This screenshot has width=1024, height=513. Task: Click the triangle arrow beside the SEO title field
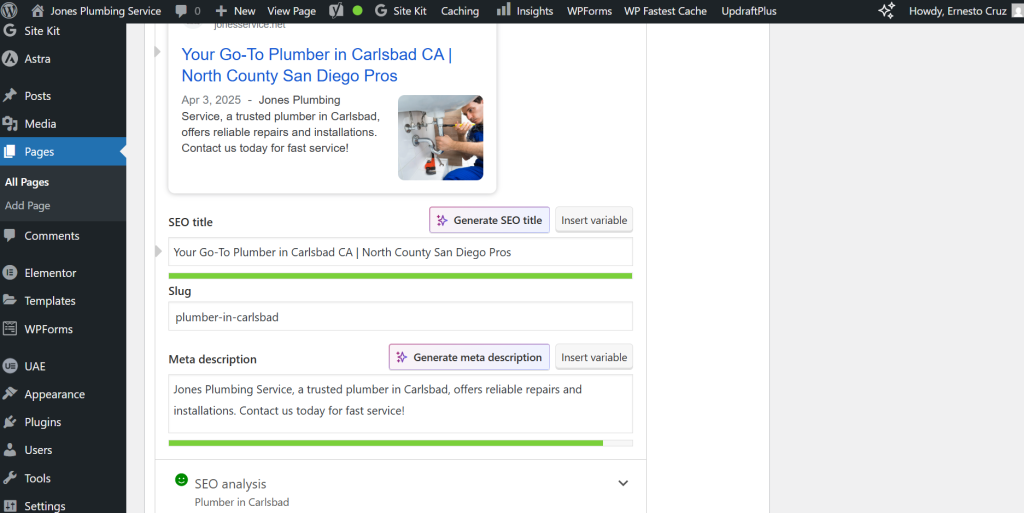click(x=158, y=252)
